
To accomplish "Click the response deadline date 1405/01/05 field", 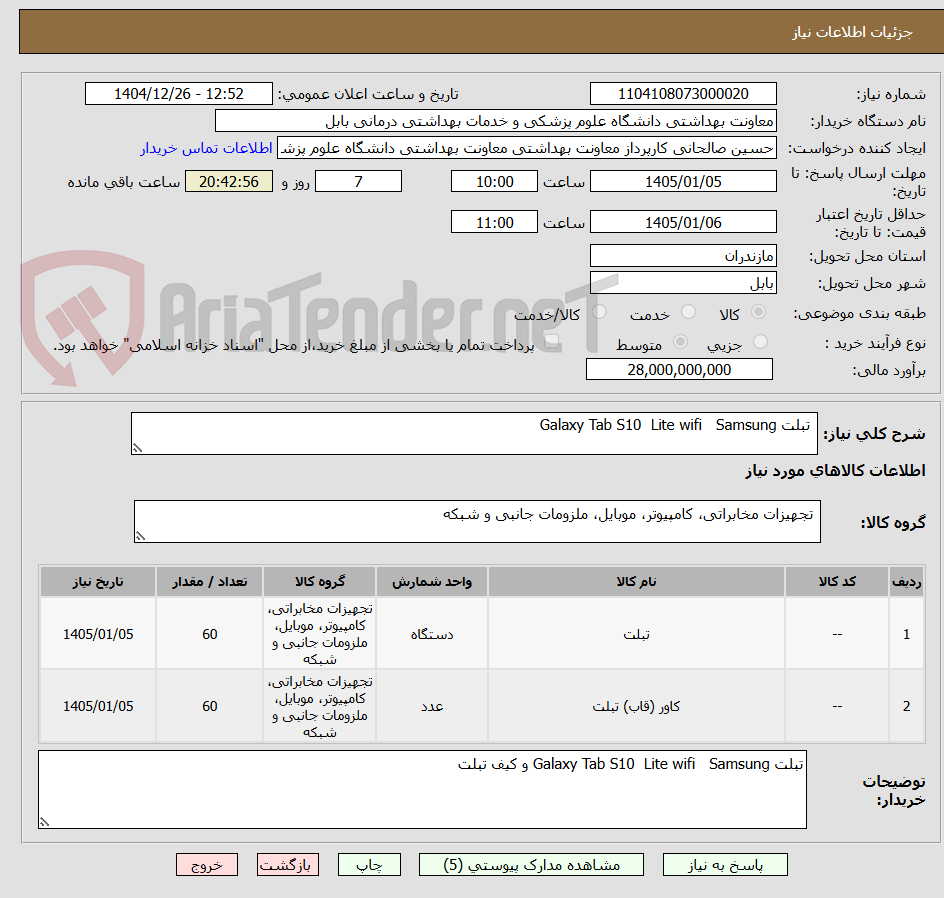I will click(683, 181).
